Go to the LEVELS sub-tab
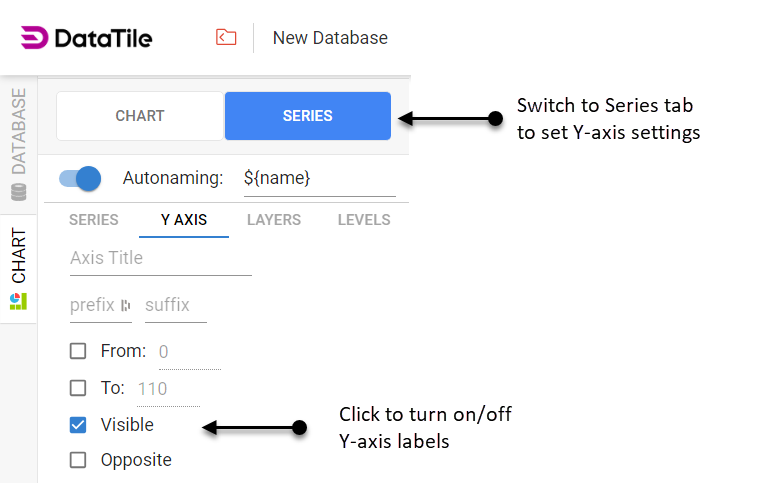 [364, 219]
